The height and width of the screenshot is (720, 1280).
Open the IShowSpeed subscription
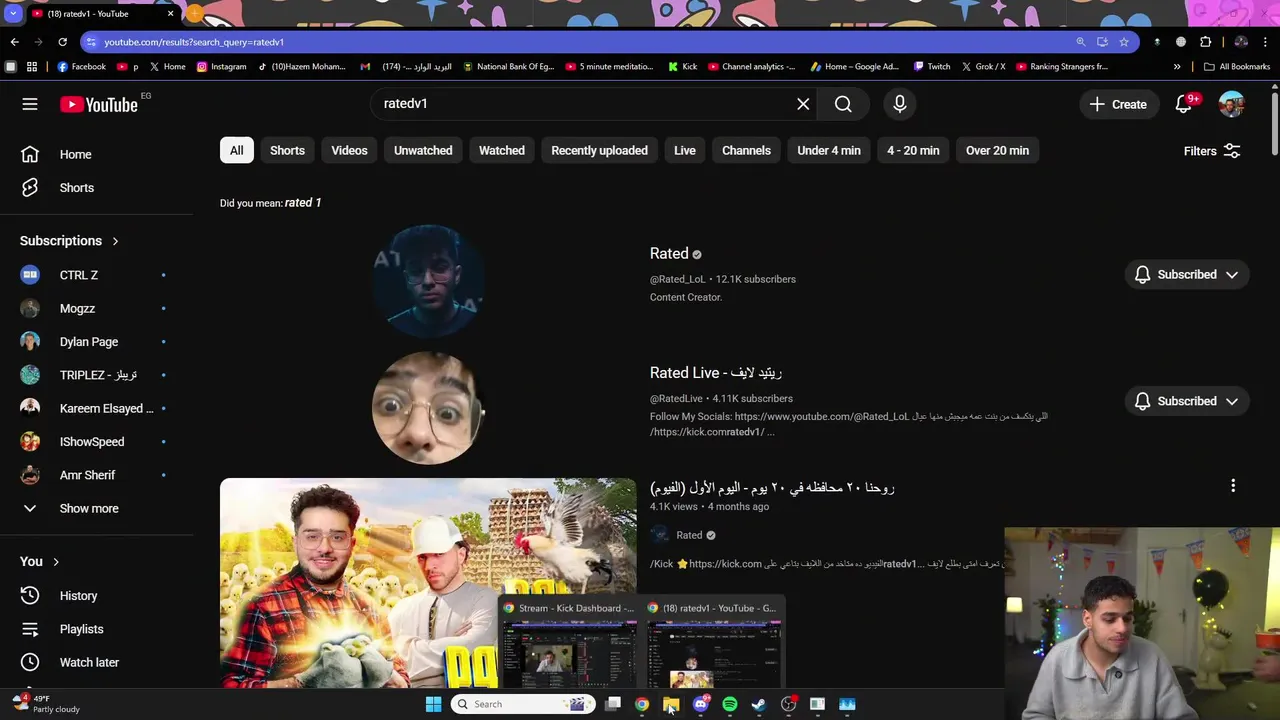pyautogui.click(x=92, y=442)
